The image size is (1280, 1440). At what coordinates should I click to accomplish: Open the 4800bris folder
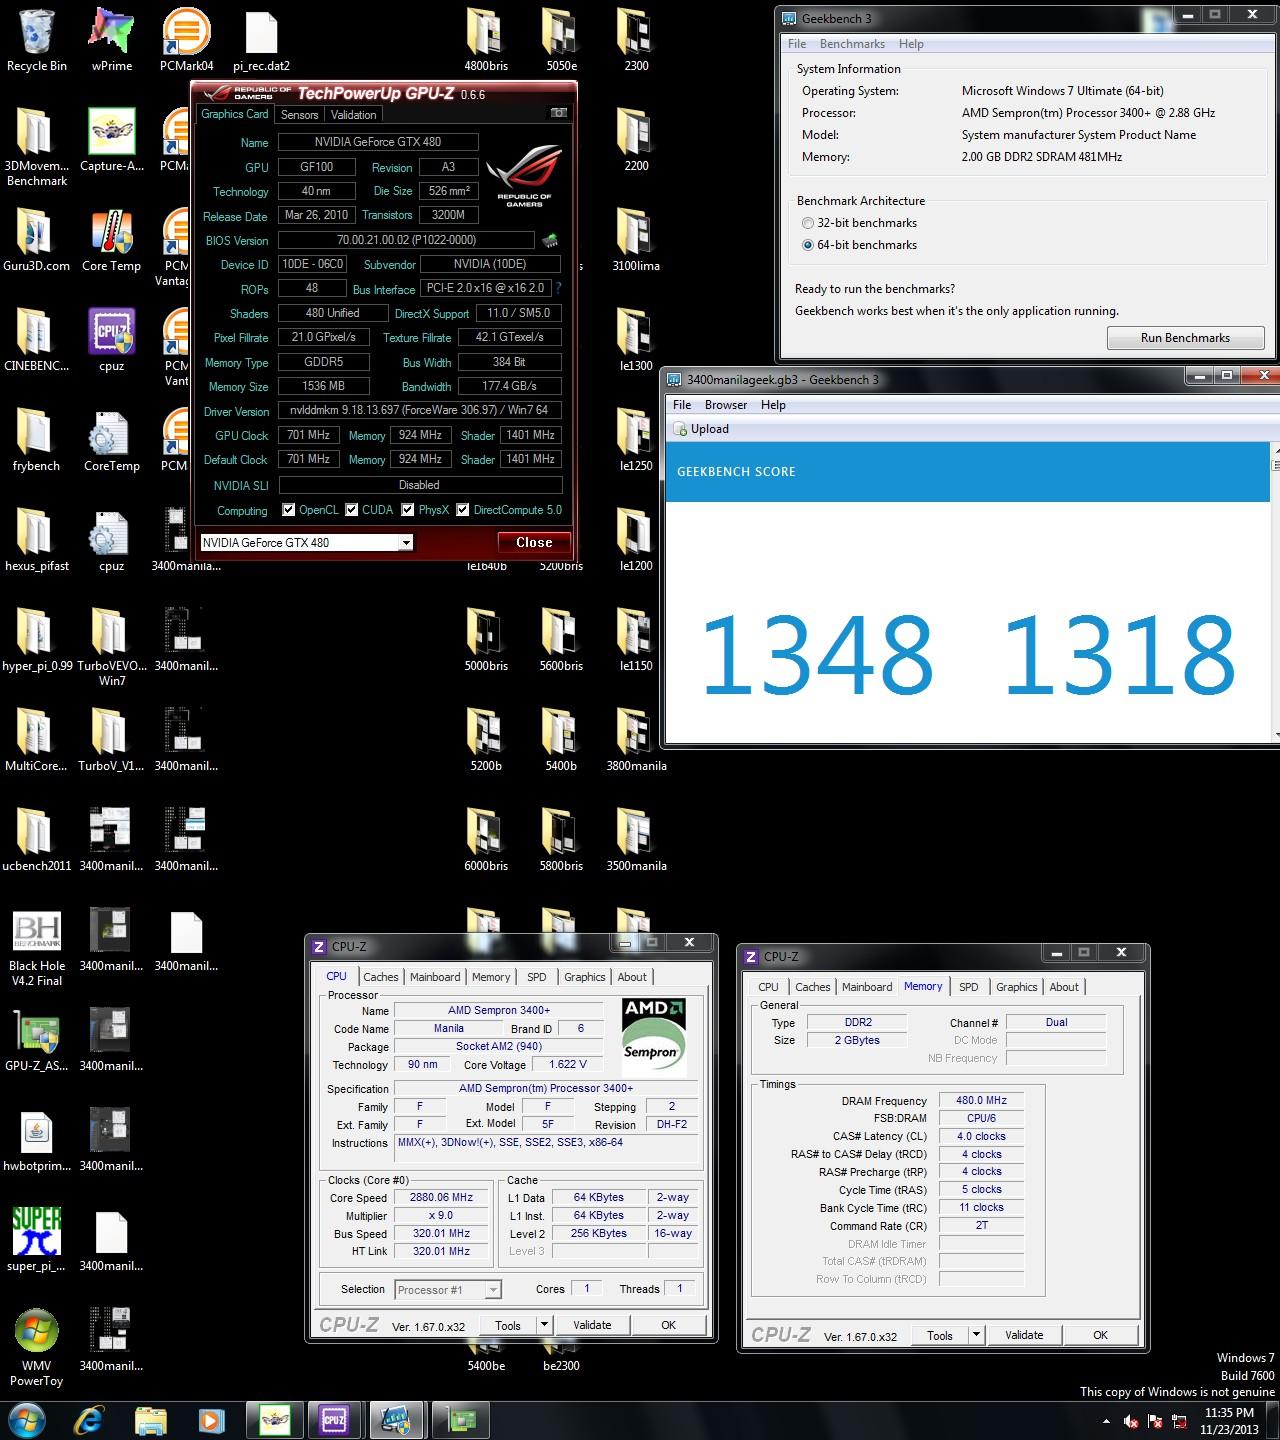pyautogui.click(x=486, y=40)
